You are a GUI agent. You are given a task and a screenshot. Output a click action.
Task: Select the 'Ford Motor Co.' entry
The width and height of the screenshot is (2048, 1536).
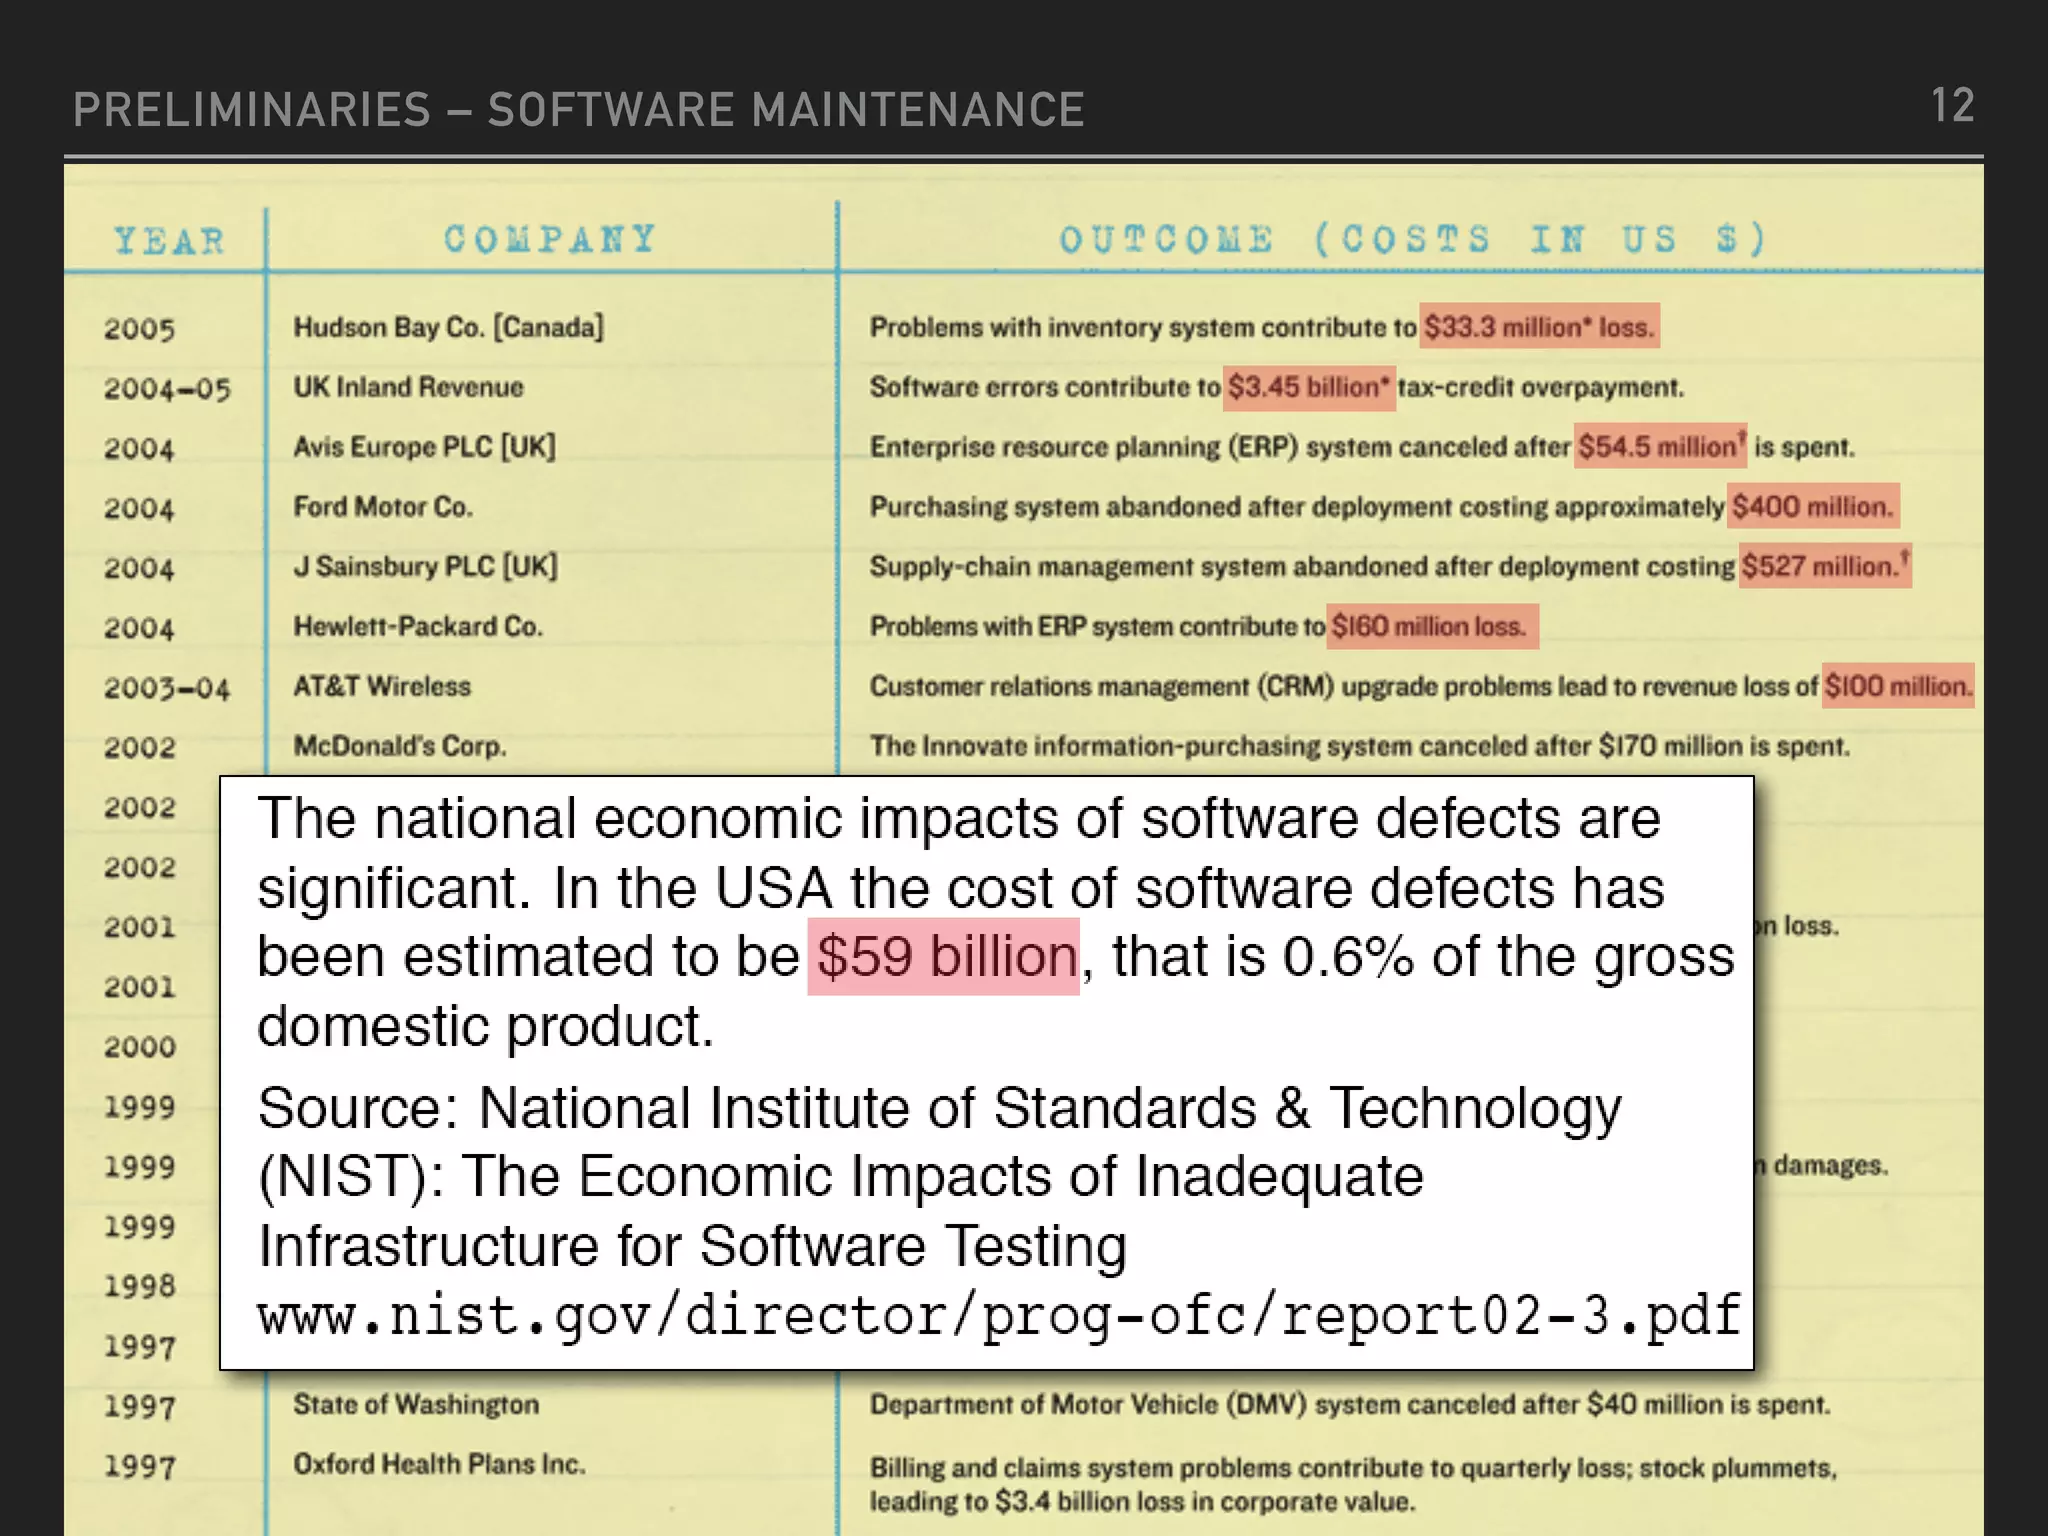pos(382,506)
